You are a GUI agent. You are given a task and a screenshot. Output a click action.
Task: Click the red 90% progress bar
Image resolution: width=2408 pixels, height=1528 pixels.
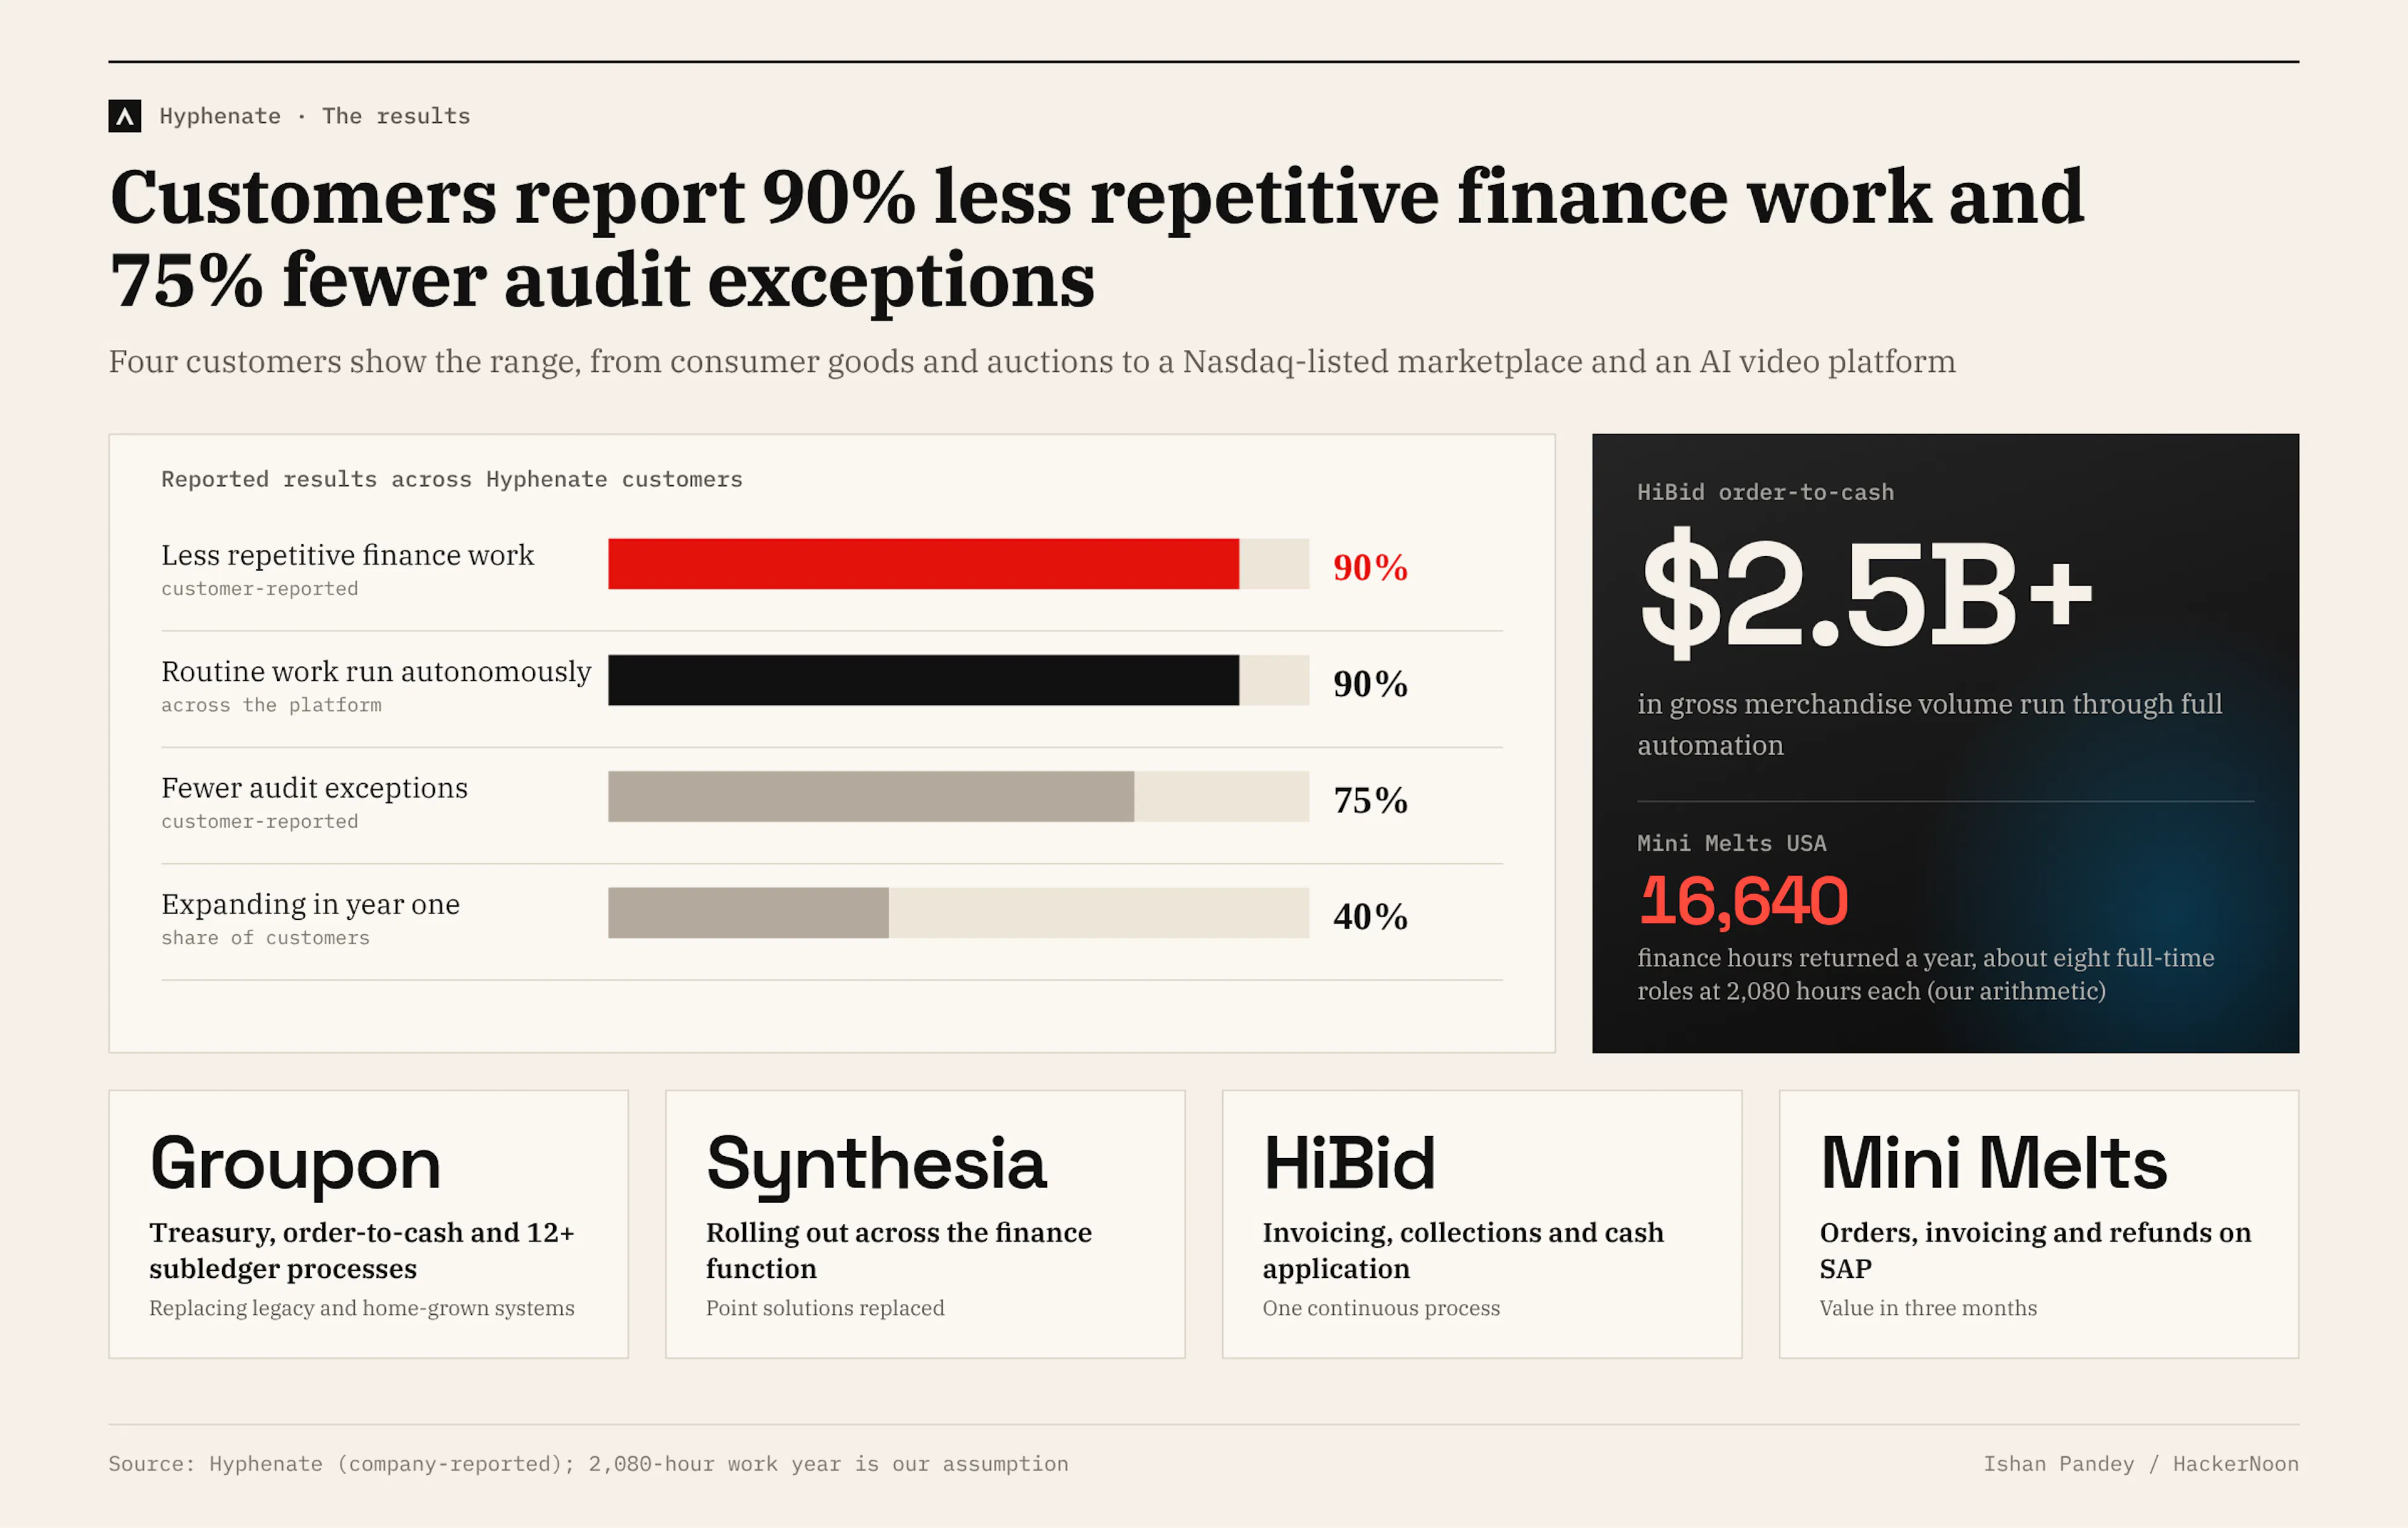click(x=923, y=564)
